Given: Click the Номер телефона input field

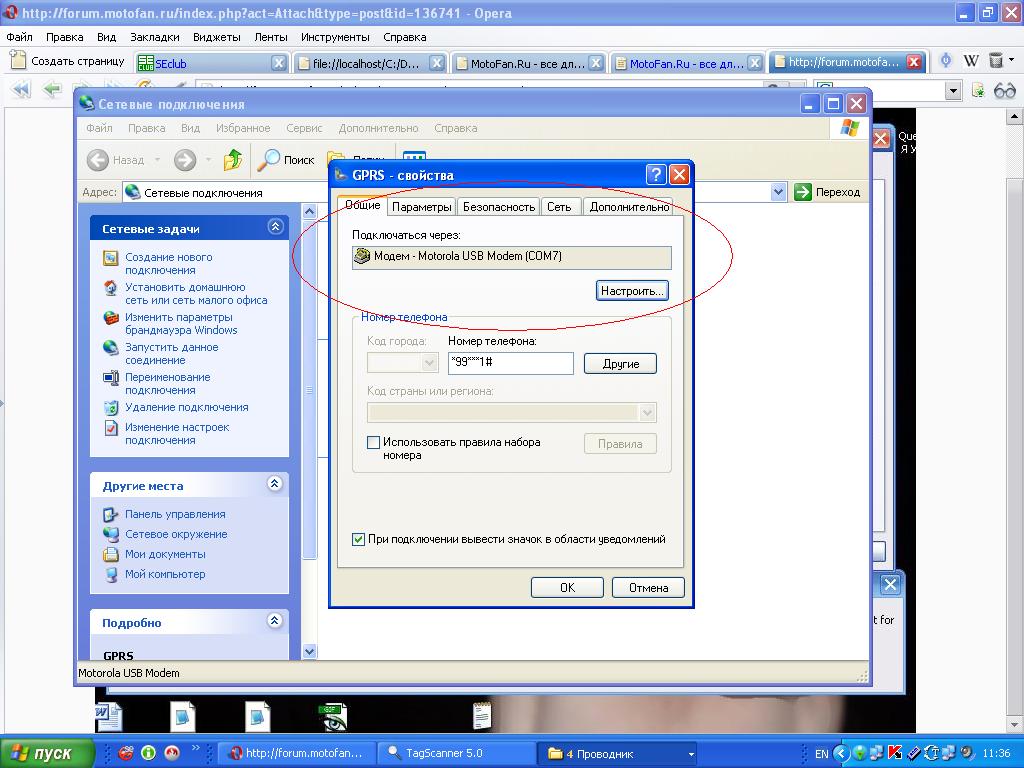Looking at the screenshot, I should (511, 363).
